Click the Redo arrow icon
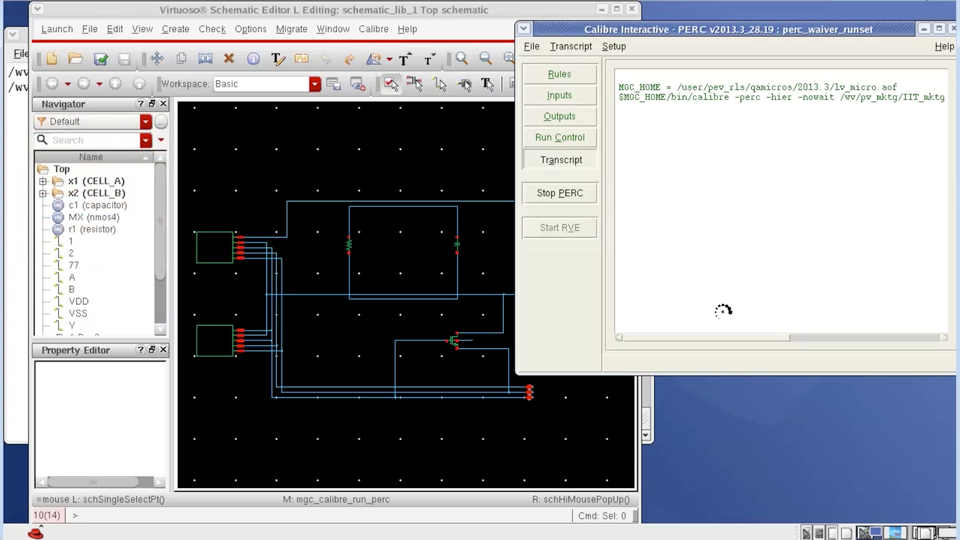 click(x=350, y=59)
